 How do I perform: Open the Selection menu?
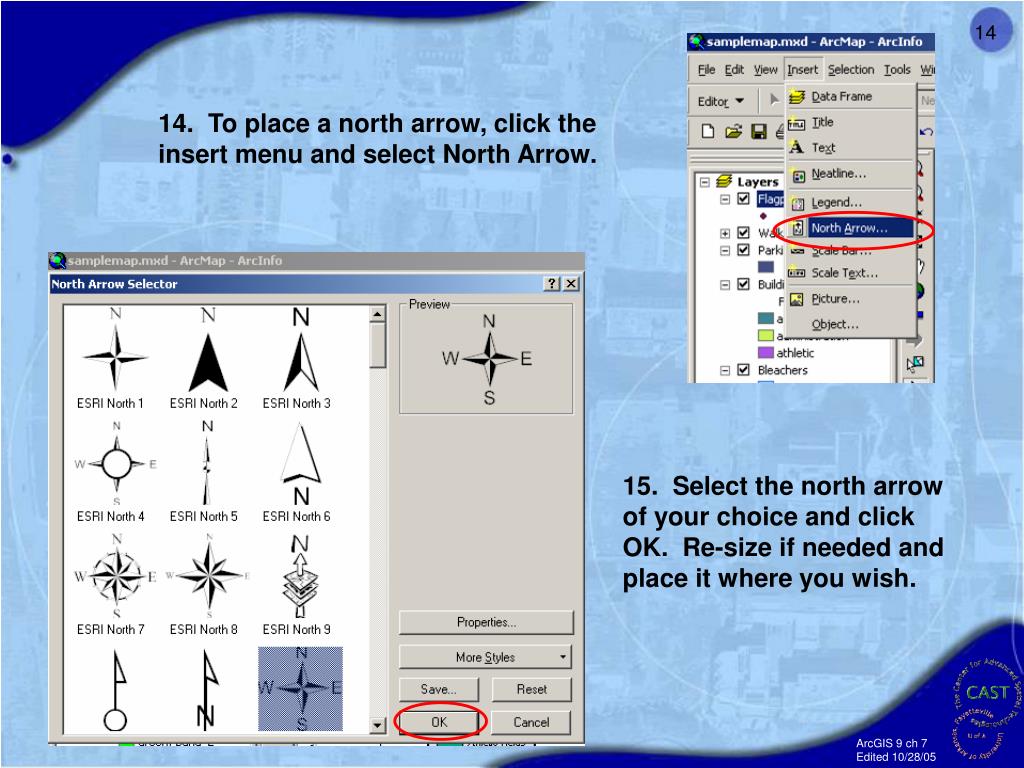click(x=851, y=70)
